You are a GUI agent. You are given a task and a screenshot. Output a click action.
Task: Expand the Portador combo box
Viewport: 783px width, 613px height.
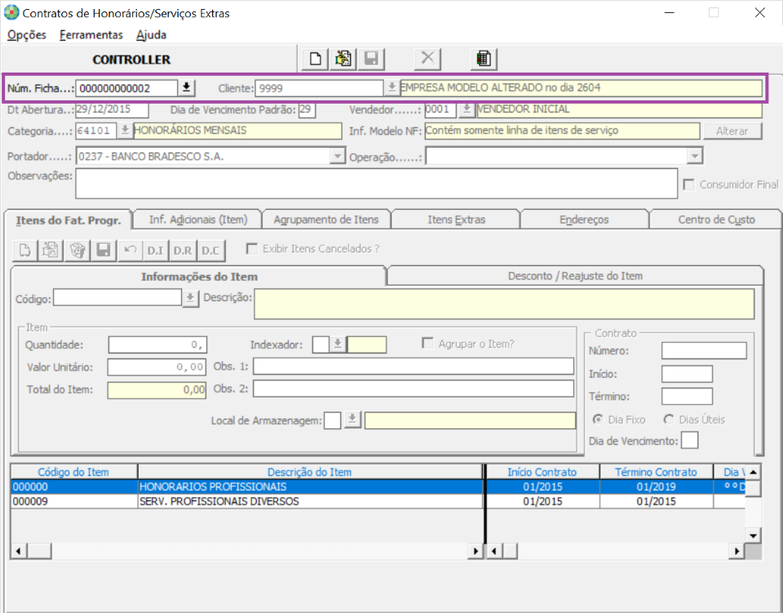338,156
